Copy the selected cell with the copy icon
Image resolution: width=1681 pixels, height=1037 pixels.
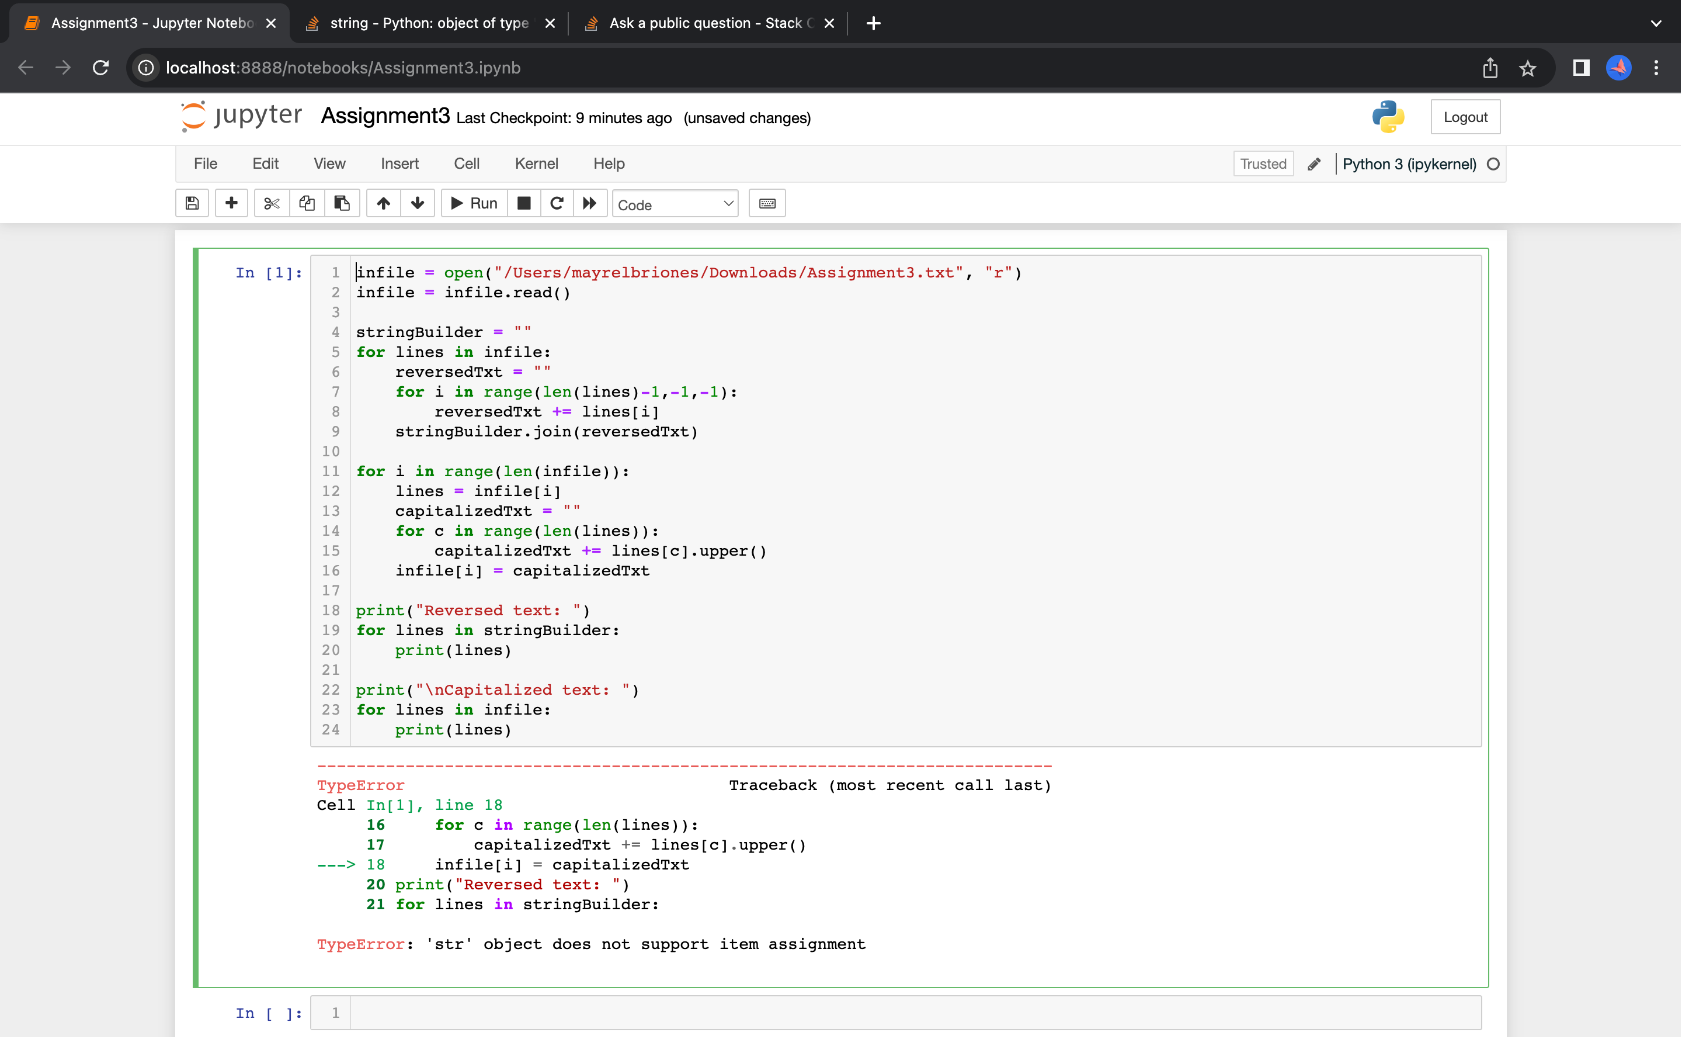306,203
